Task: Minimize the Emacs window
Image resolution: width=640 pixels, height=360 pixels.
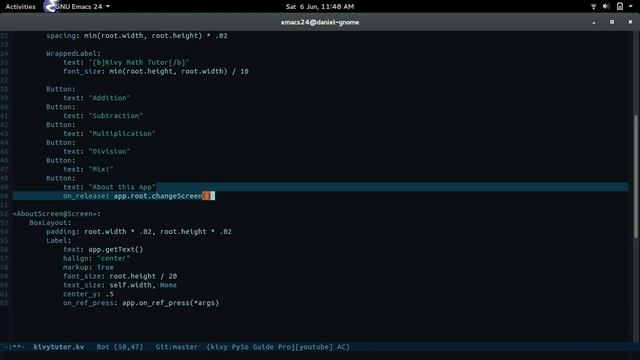Action: point(593,22)
